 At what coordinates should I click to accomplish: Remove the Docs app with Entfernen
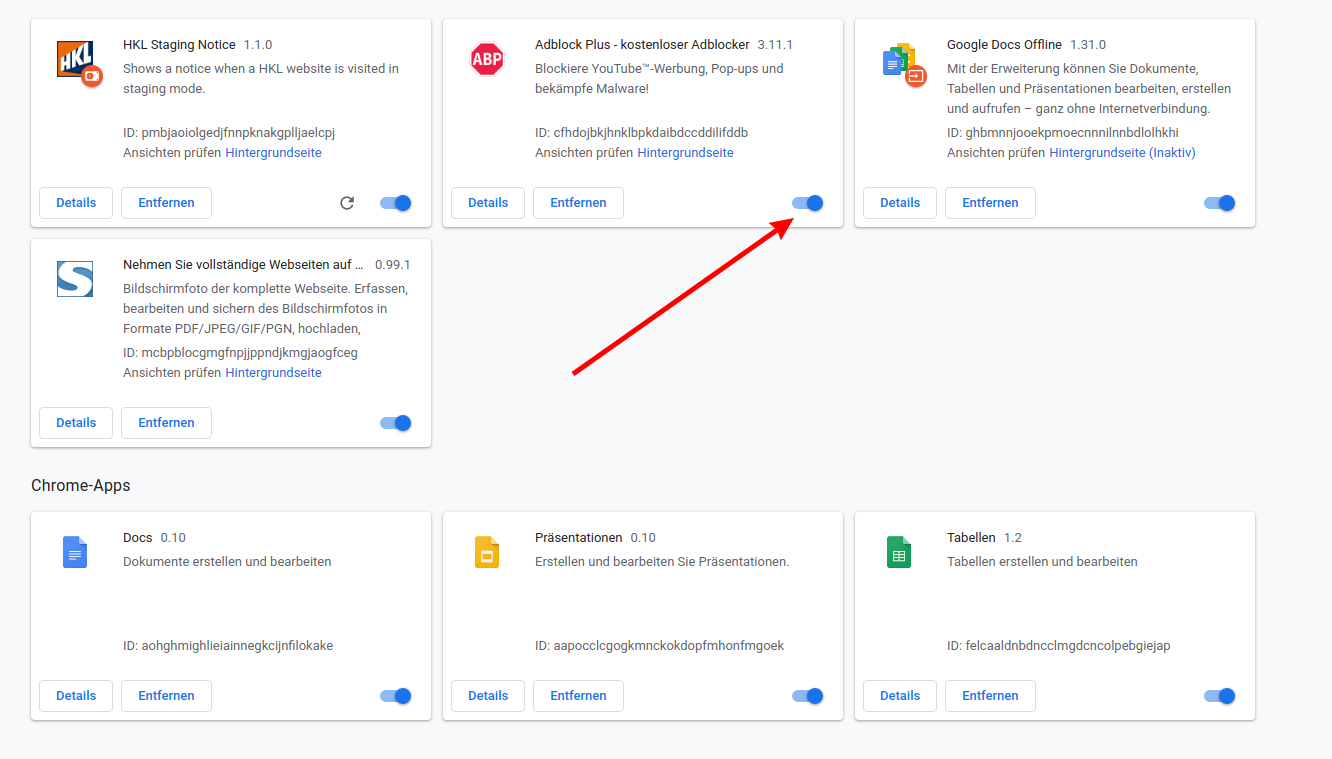pyautogui.click(x=166, y=696)
